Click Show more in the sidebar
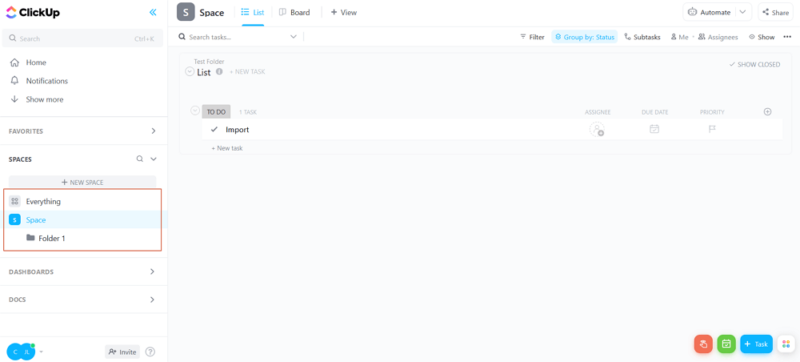Image resolution: width=800 pixels, height=362 pixels. pyautogui.click(x=44, y=99)
